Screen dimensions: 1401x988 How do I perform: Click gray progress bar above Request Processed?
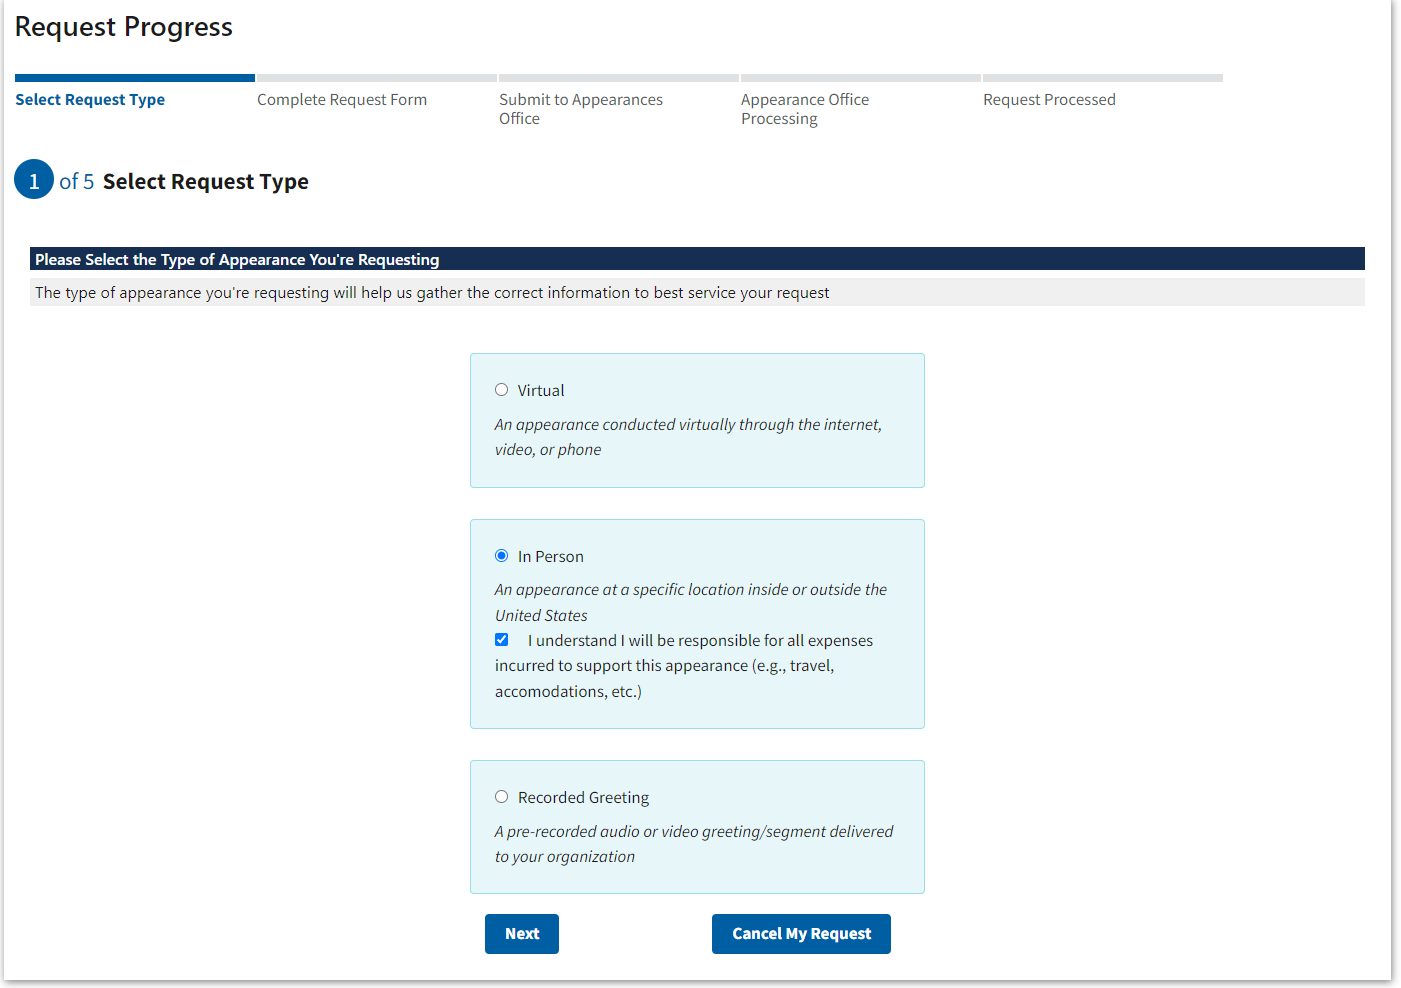[x=1102, y=78]
